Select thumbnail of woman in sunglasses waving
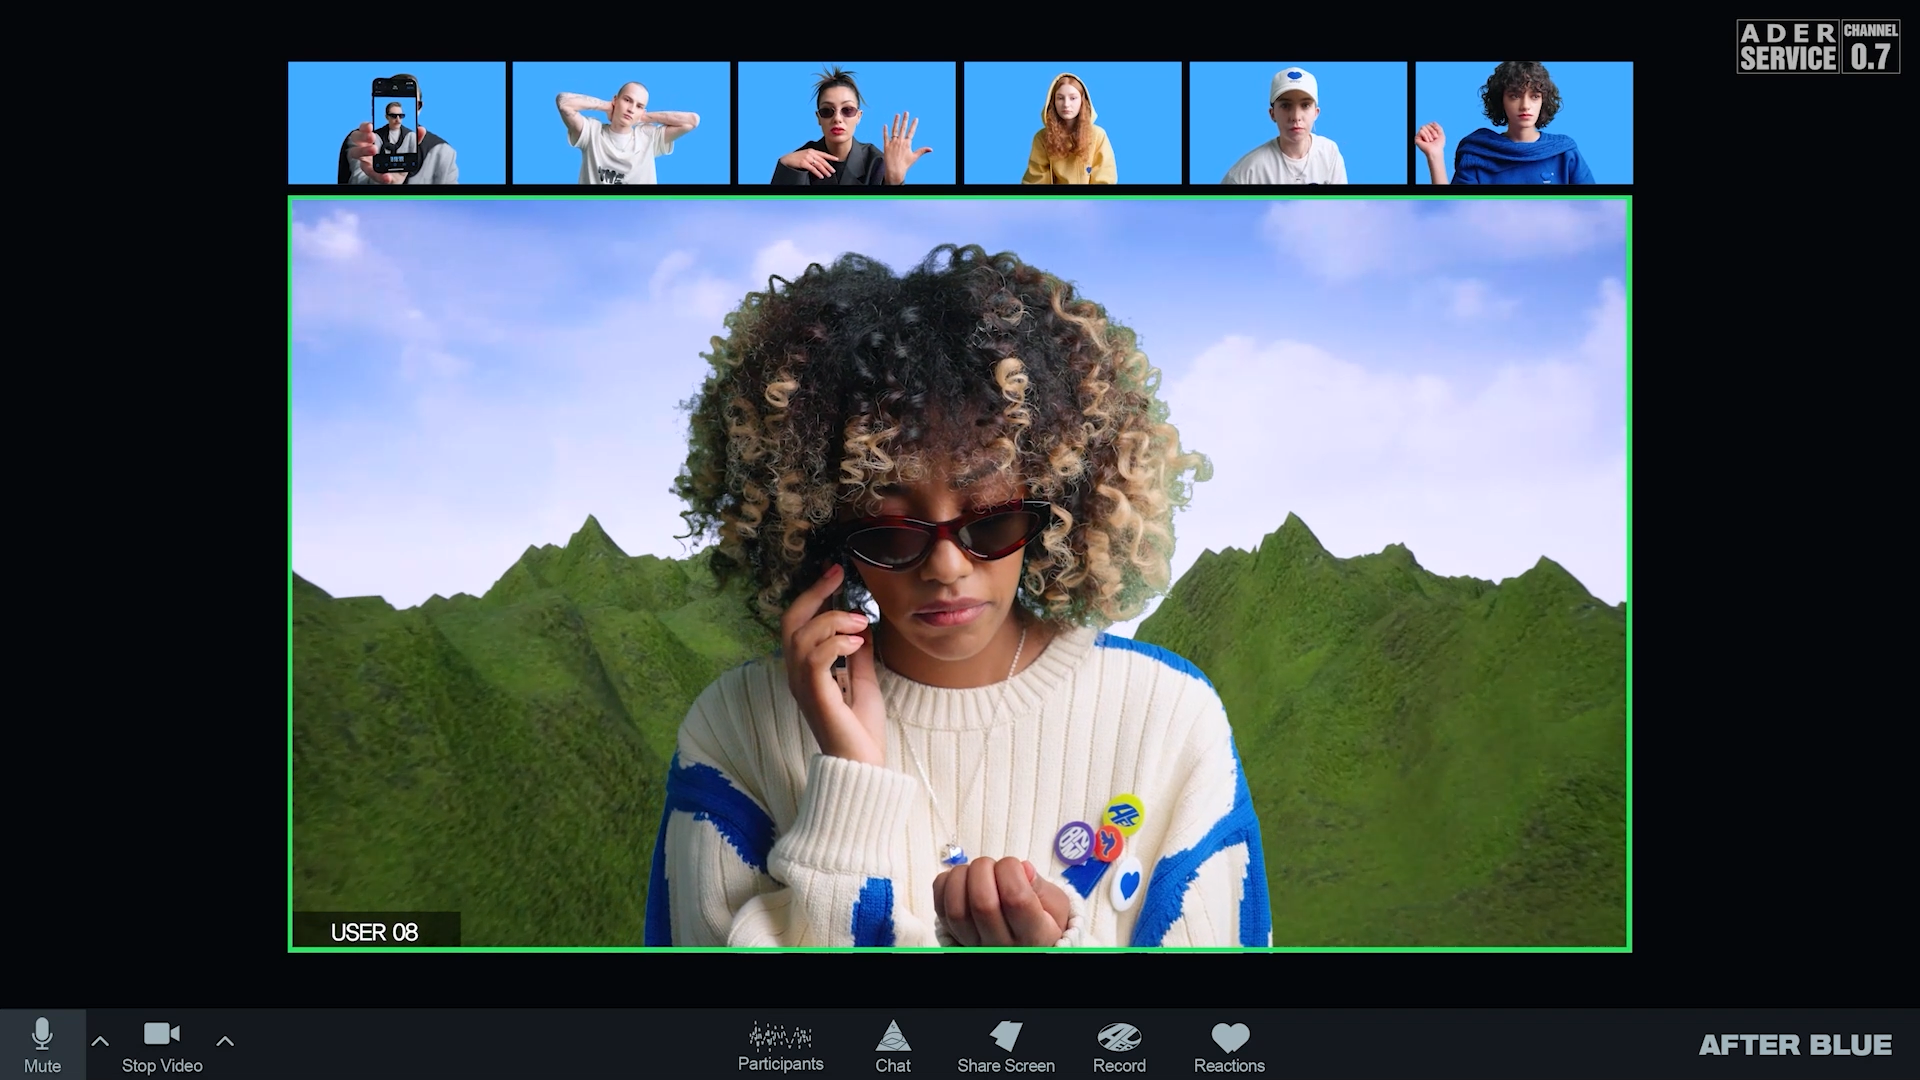The image size is (1920, 1080). (x=847, y=123)
